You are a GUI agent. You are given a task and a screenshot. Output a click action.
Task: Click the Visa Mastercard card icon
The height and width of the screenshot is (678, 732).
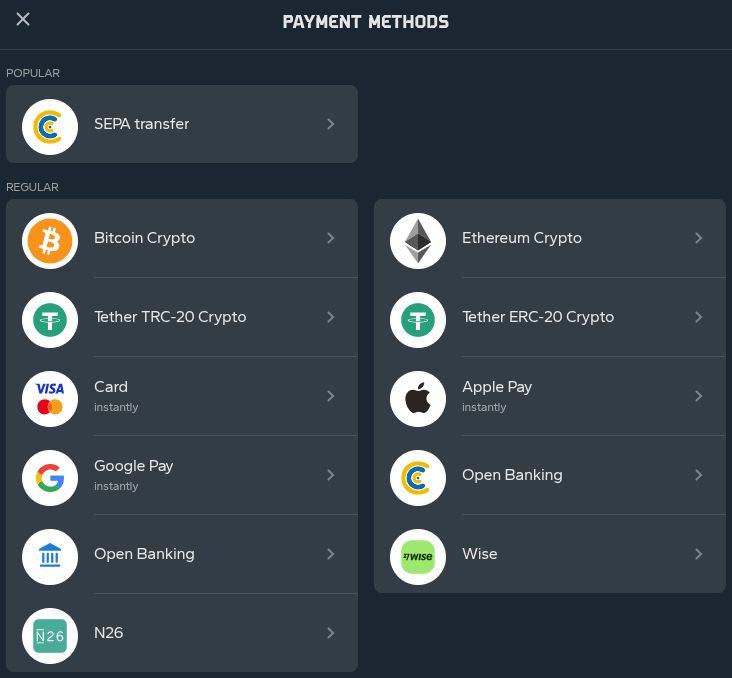(x=50, y=399)
